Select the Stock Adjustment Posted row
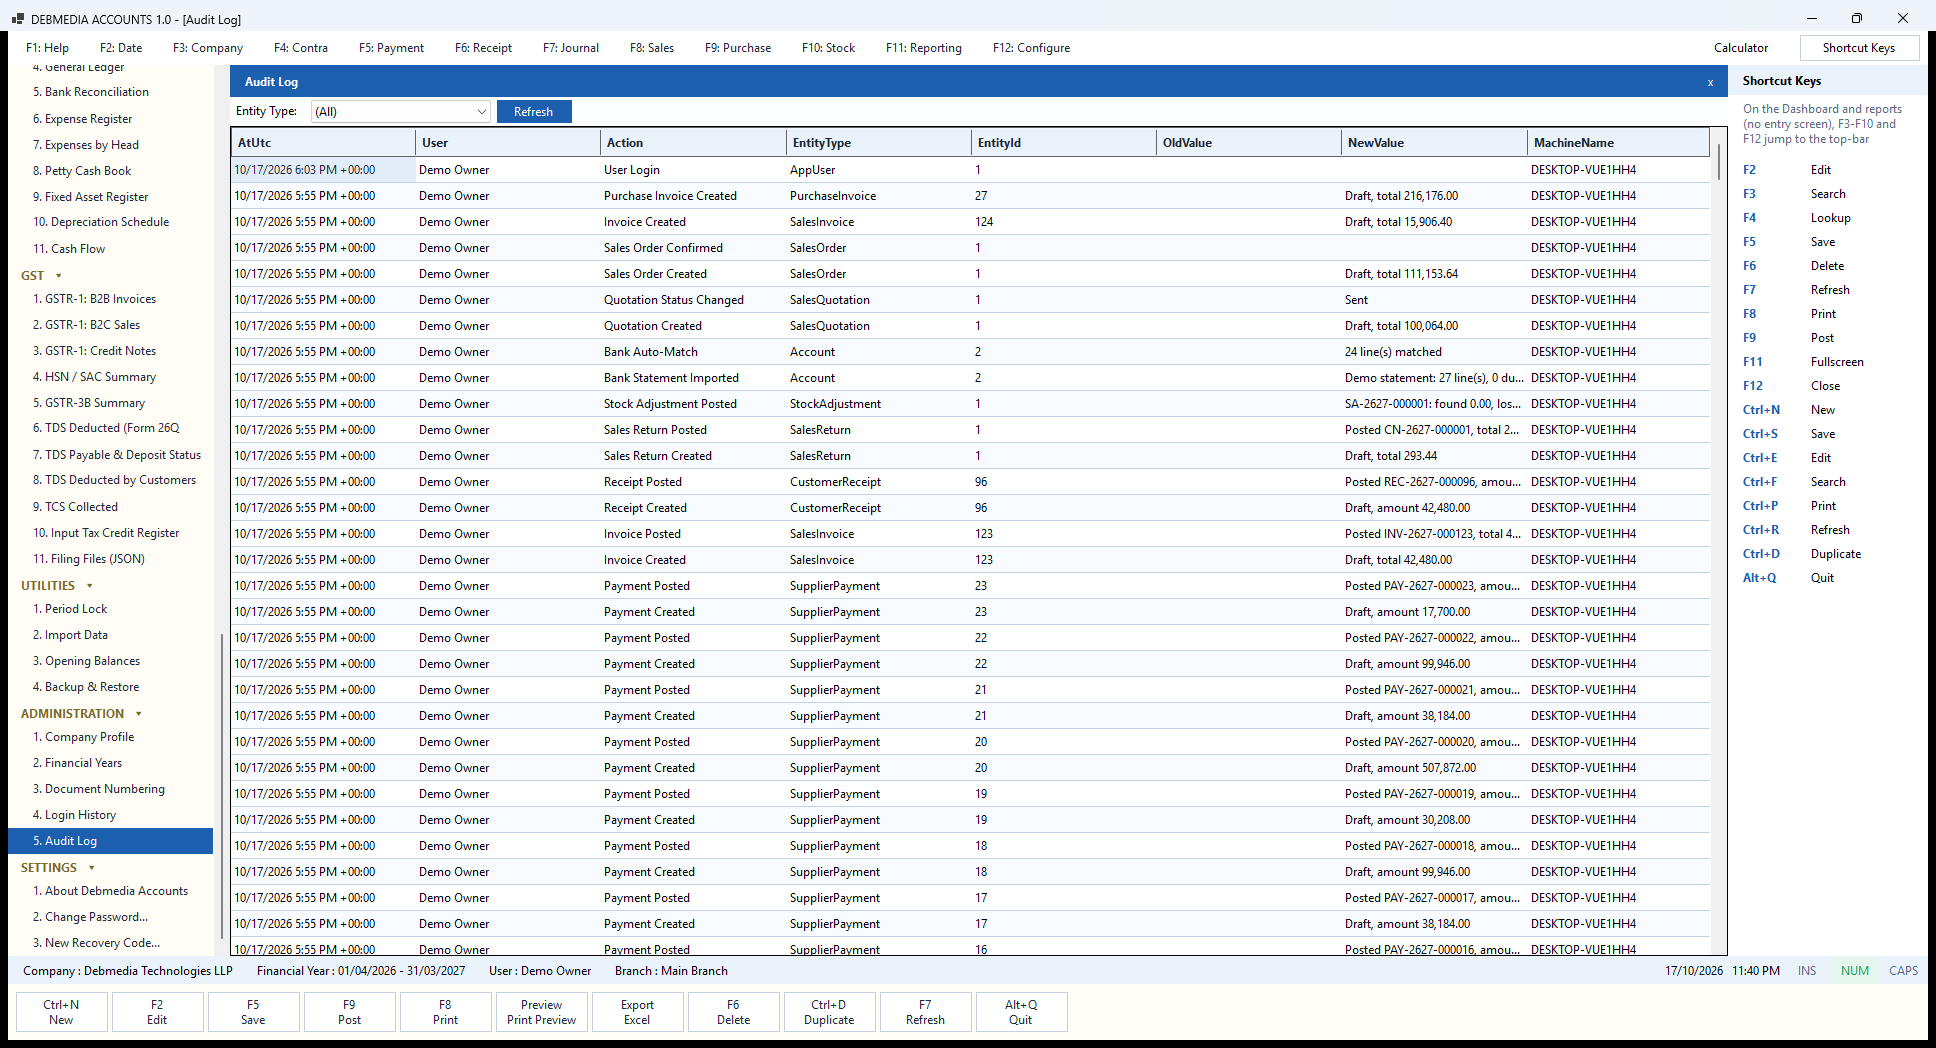Viewport: 1936px width, 1048px height. coord(970,404)
